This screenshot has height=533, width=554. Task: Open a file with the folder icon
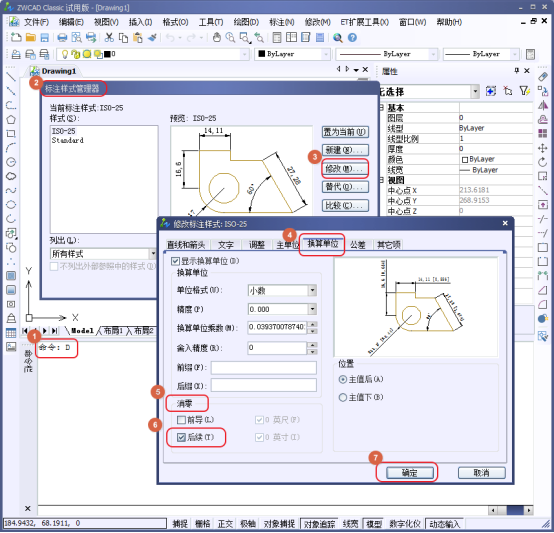click(x=31, y=37)
